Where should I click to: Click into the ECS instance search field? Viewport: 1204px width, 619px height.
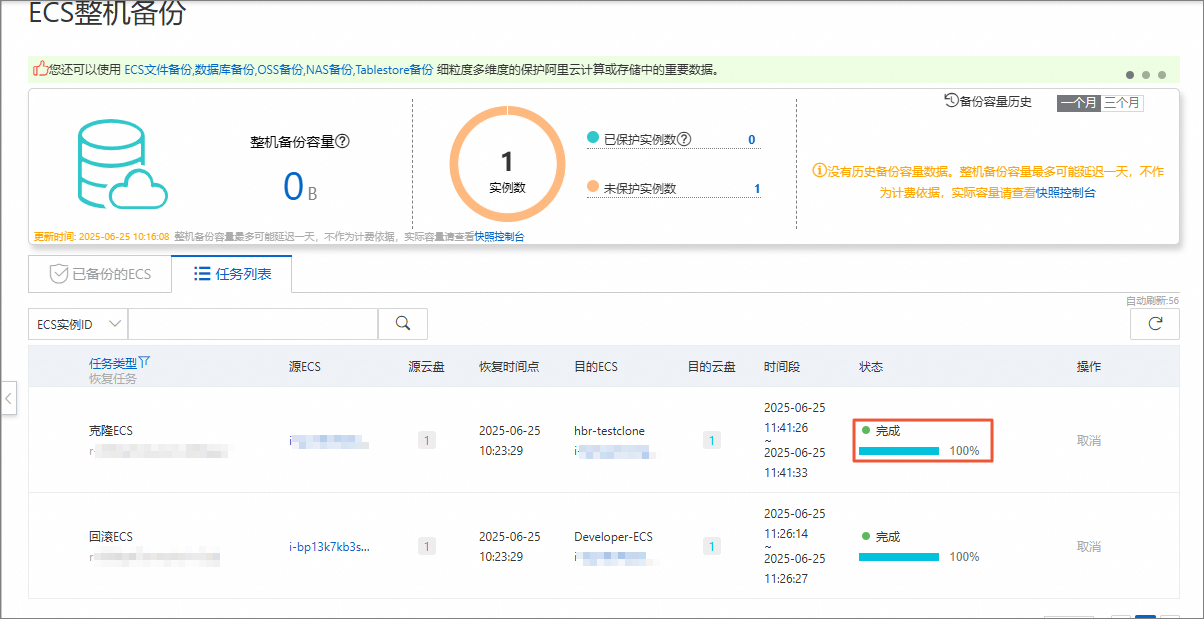tap(253, 324)
